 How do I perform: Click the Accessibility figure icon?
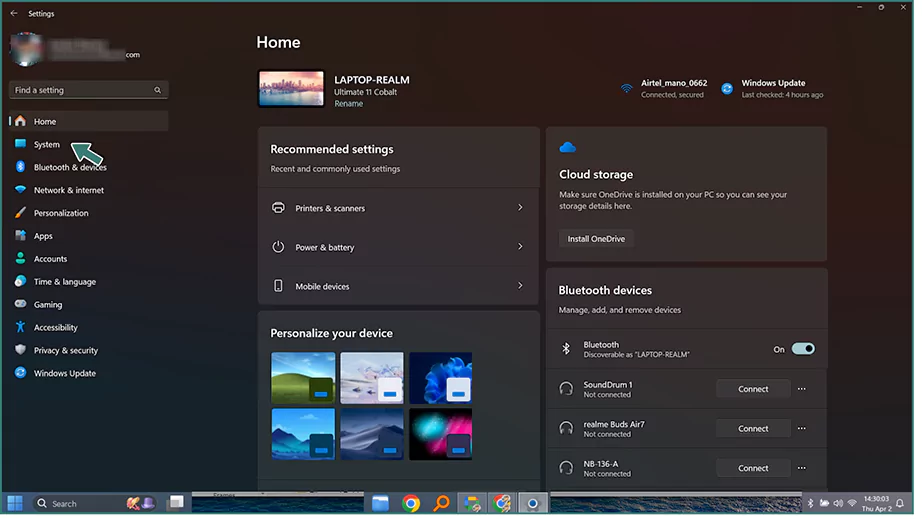coord(21,329)
